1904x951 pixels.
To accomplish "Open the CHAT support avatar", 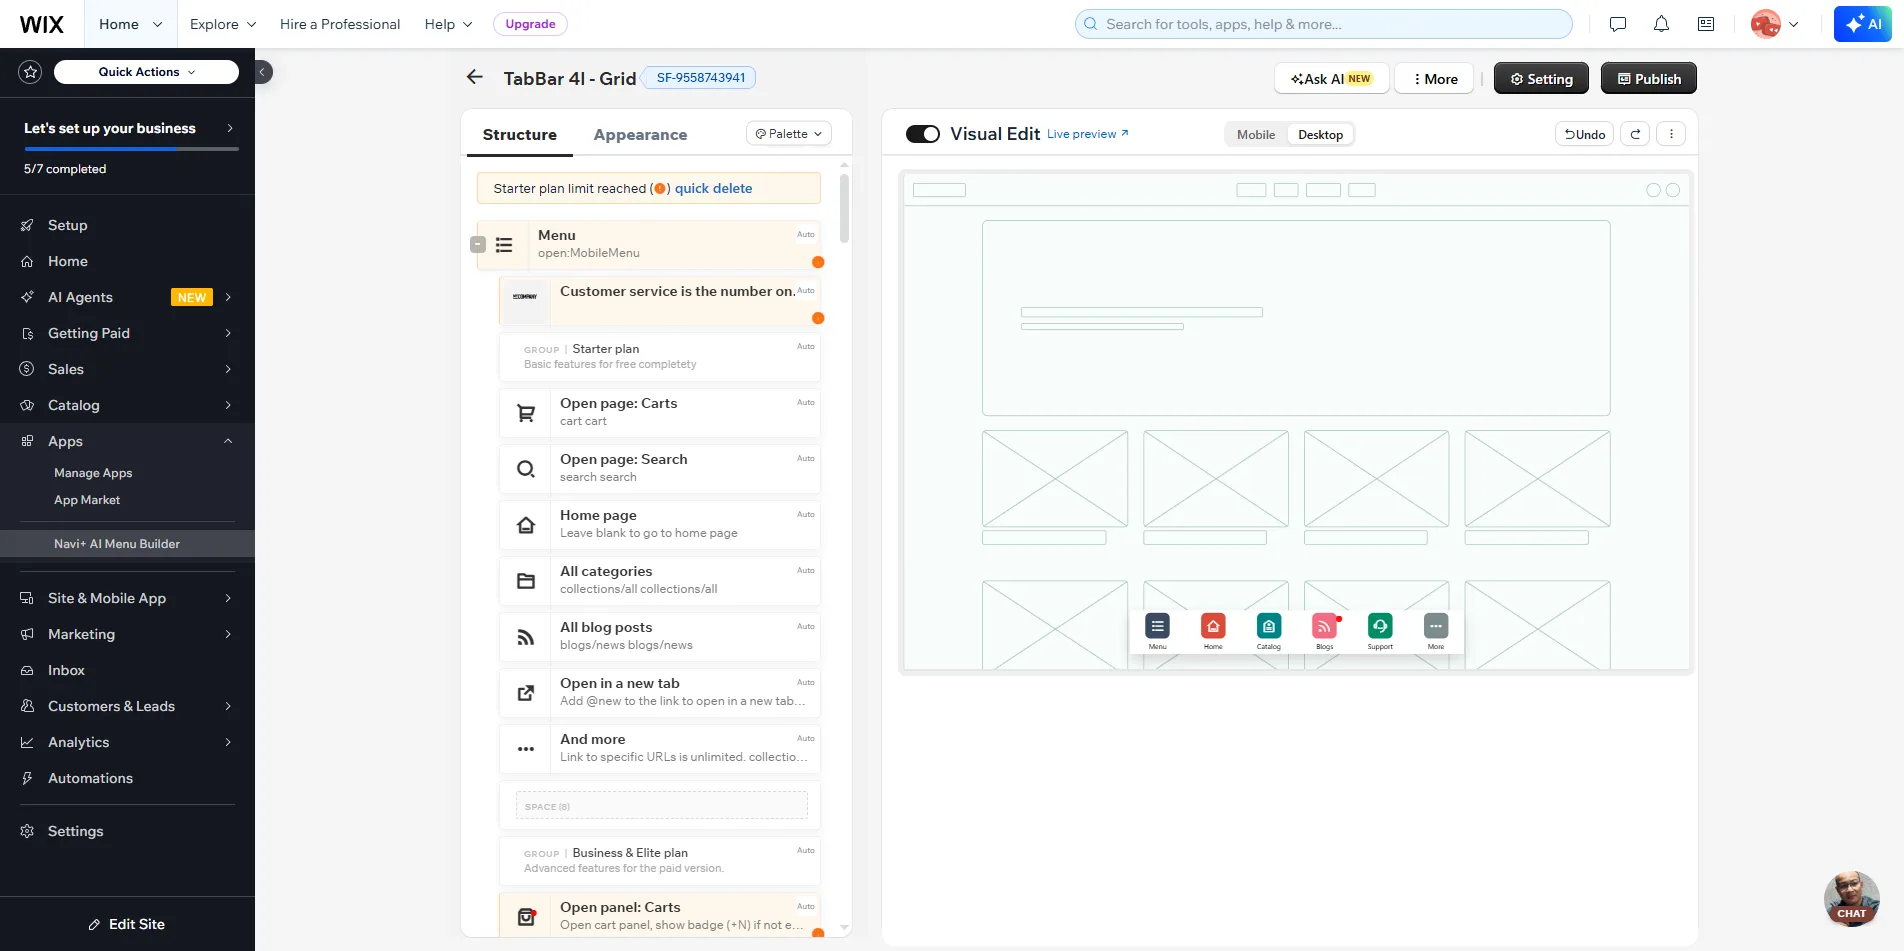I will click(x=1851, y=898).
